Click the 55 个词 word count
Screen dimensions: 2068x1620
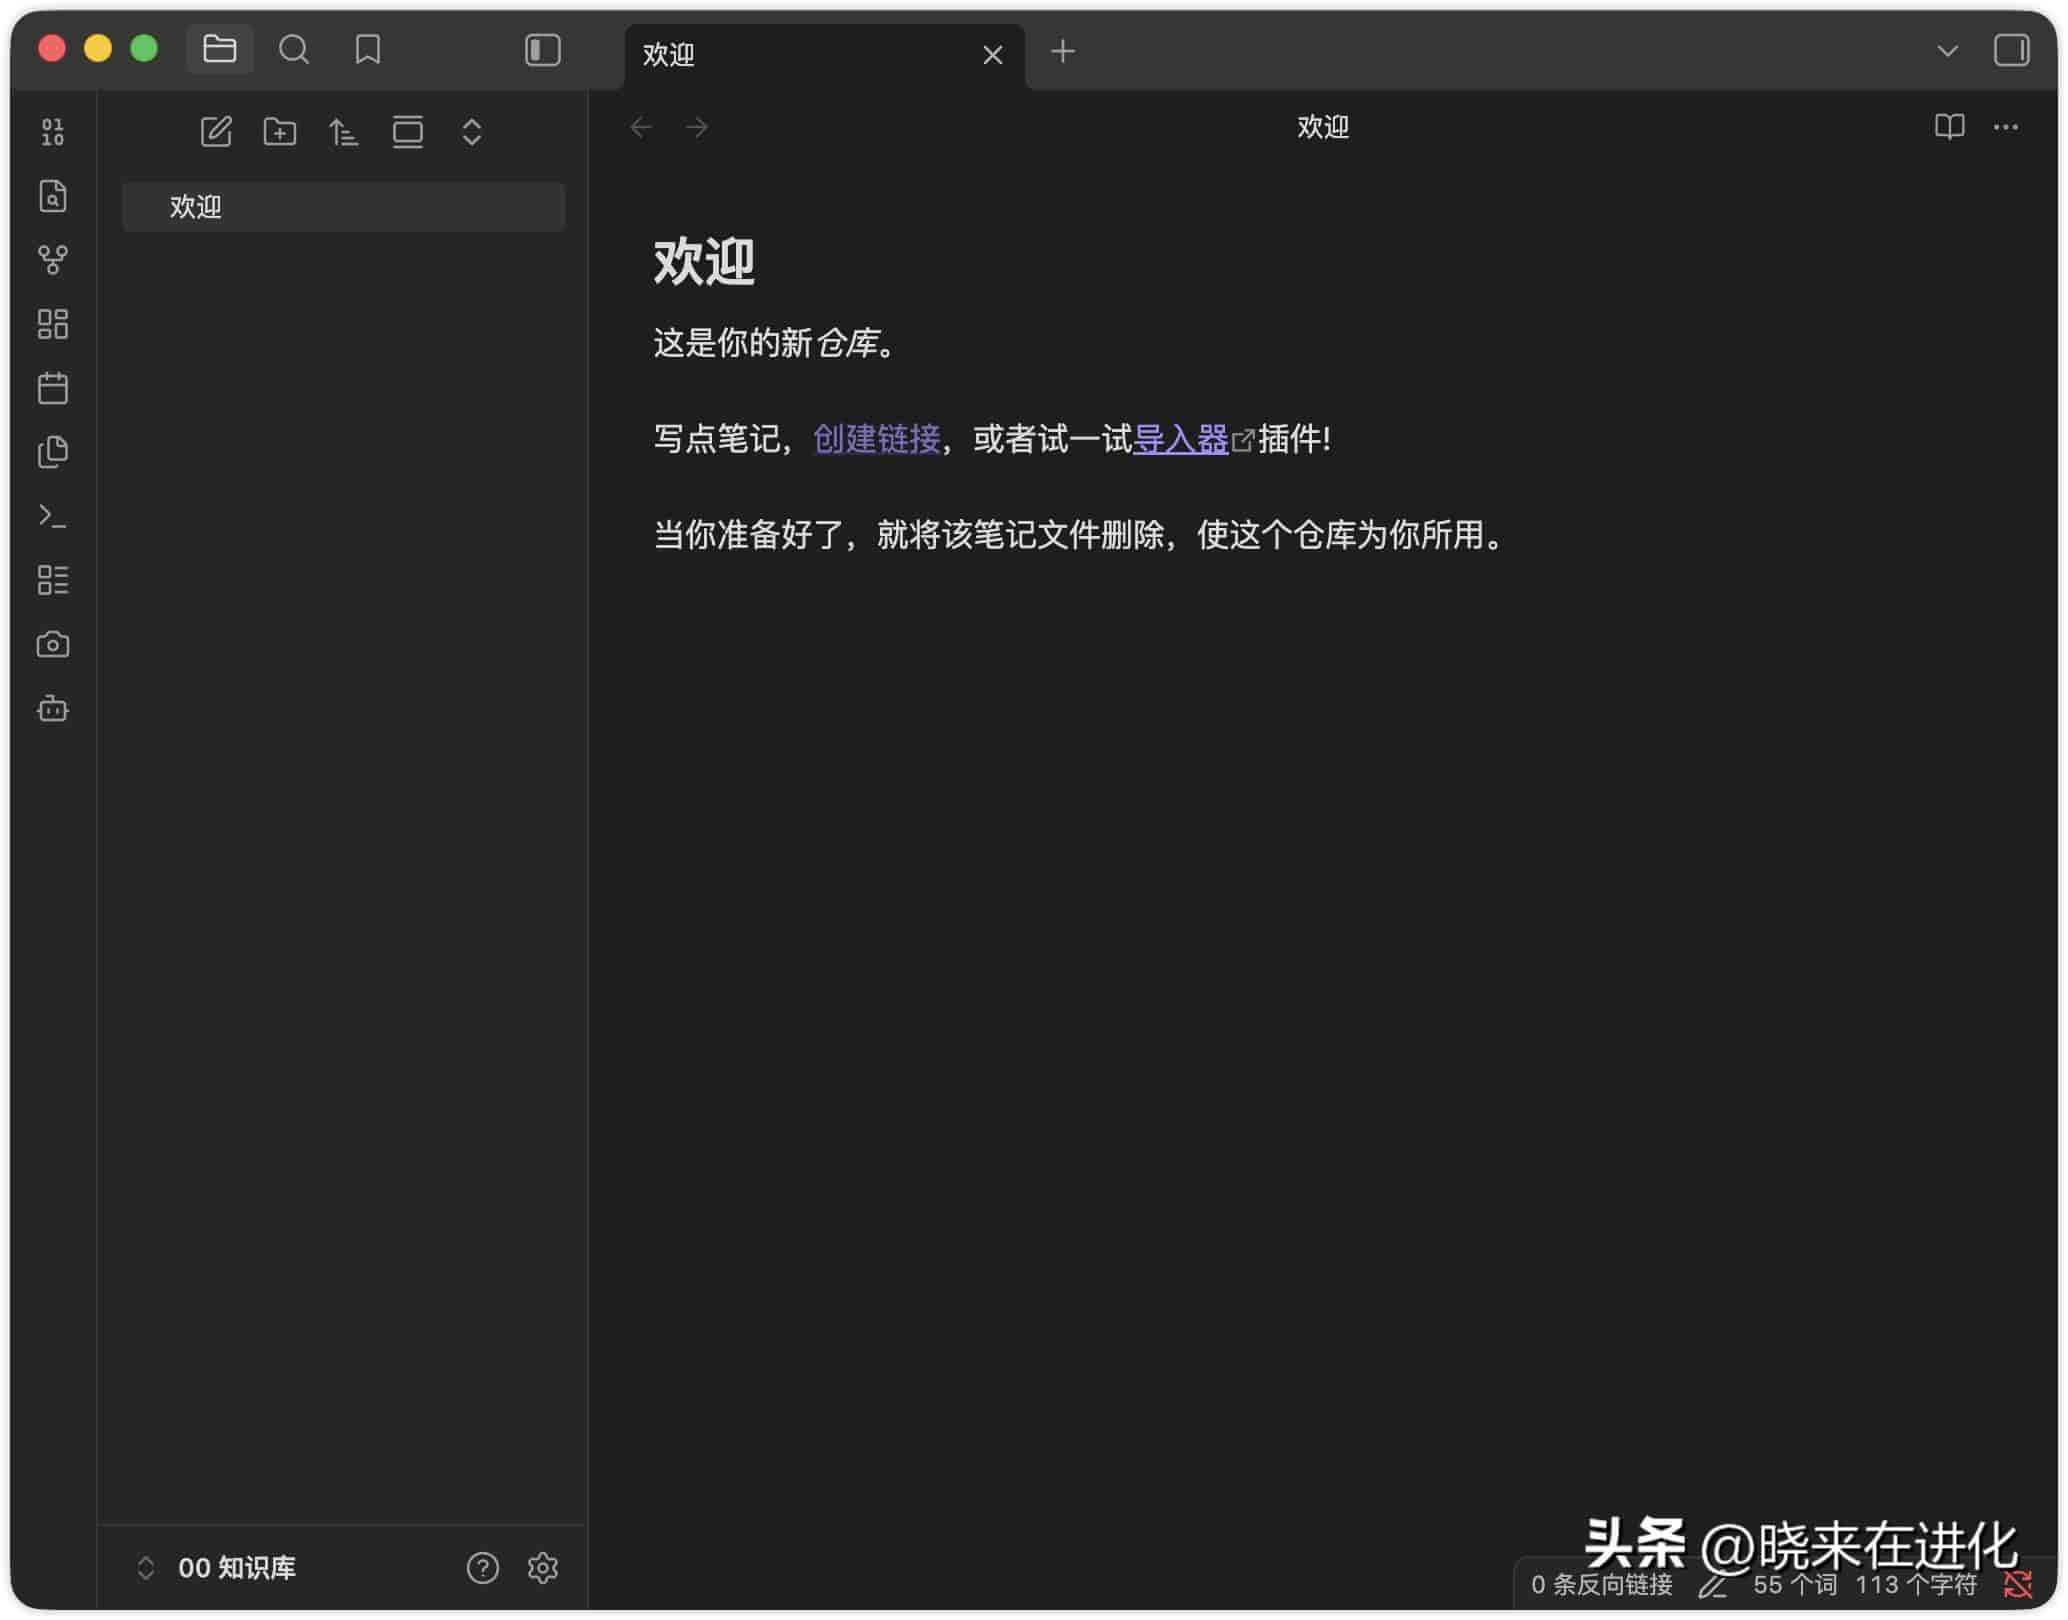click(1795, 1584)
